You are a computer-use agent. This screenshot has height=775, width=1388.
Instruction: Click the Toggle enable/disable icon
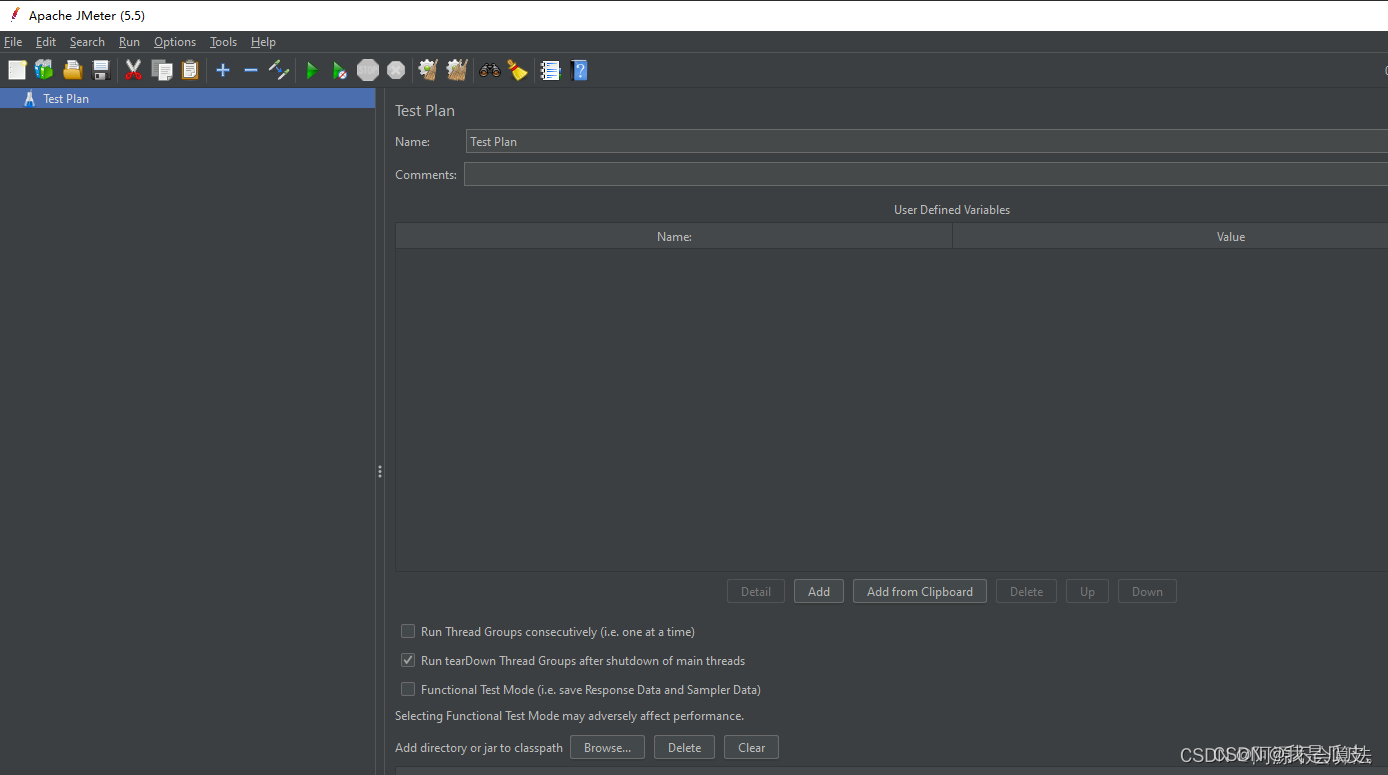pyautogui.click(x=279, y=70)
